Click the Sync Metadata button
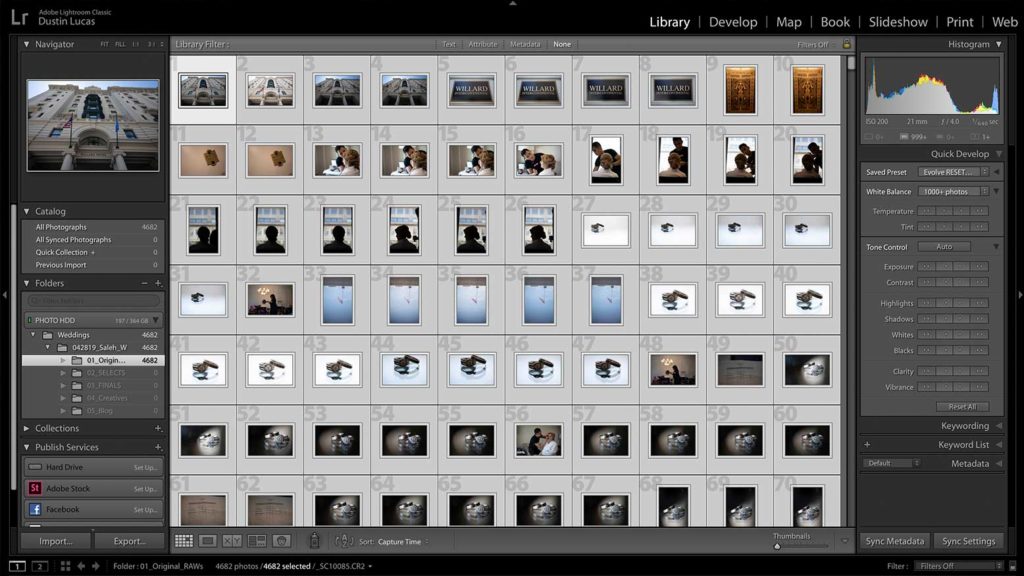The width and height of the screenshot is (1024, 576). click(895, 541)
